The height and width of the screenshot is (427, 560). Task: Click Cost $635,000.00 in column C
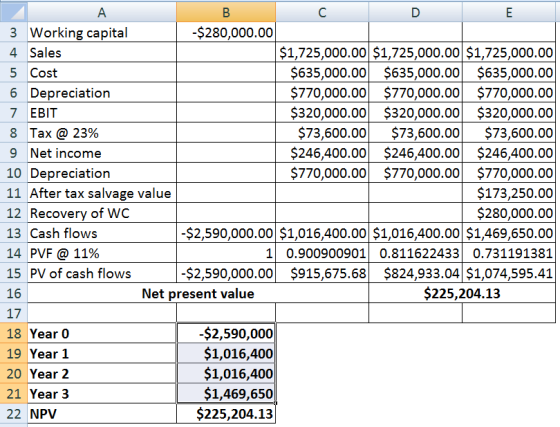point(322,72)
